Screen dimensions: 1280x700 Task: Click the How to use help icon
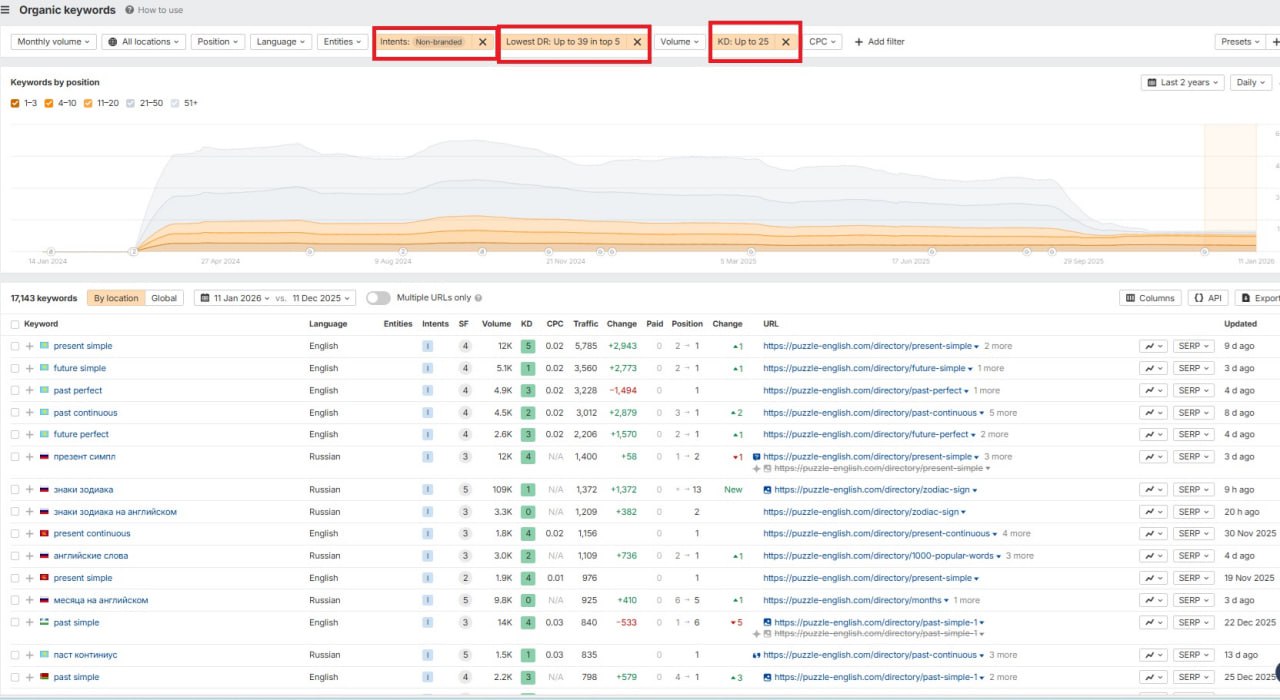pyautogui.click(x=130, y=10)
